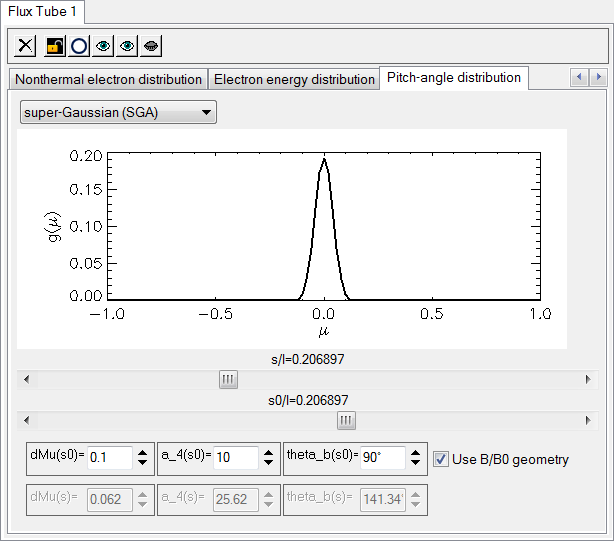Click the s/l slider right arrow
Screen dimensions: 614x541
(x=588, y=379)
